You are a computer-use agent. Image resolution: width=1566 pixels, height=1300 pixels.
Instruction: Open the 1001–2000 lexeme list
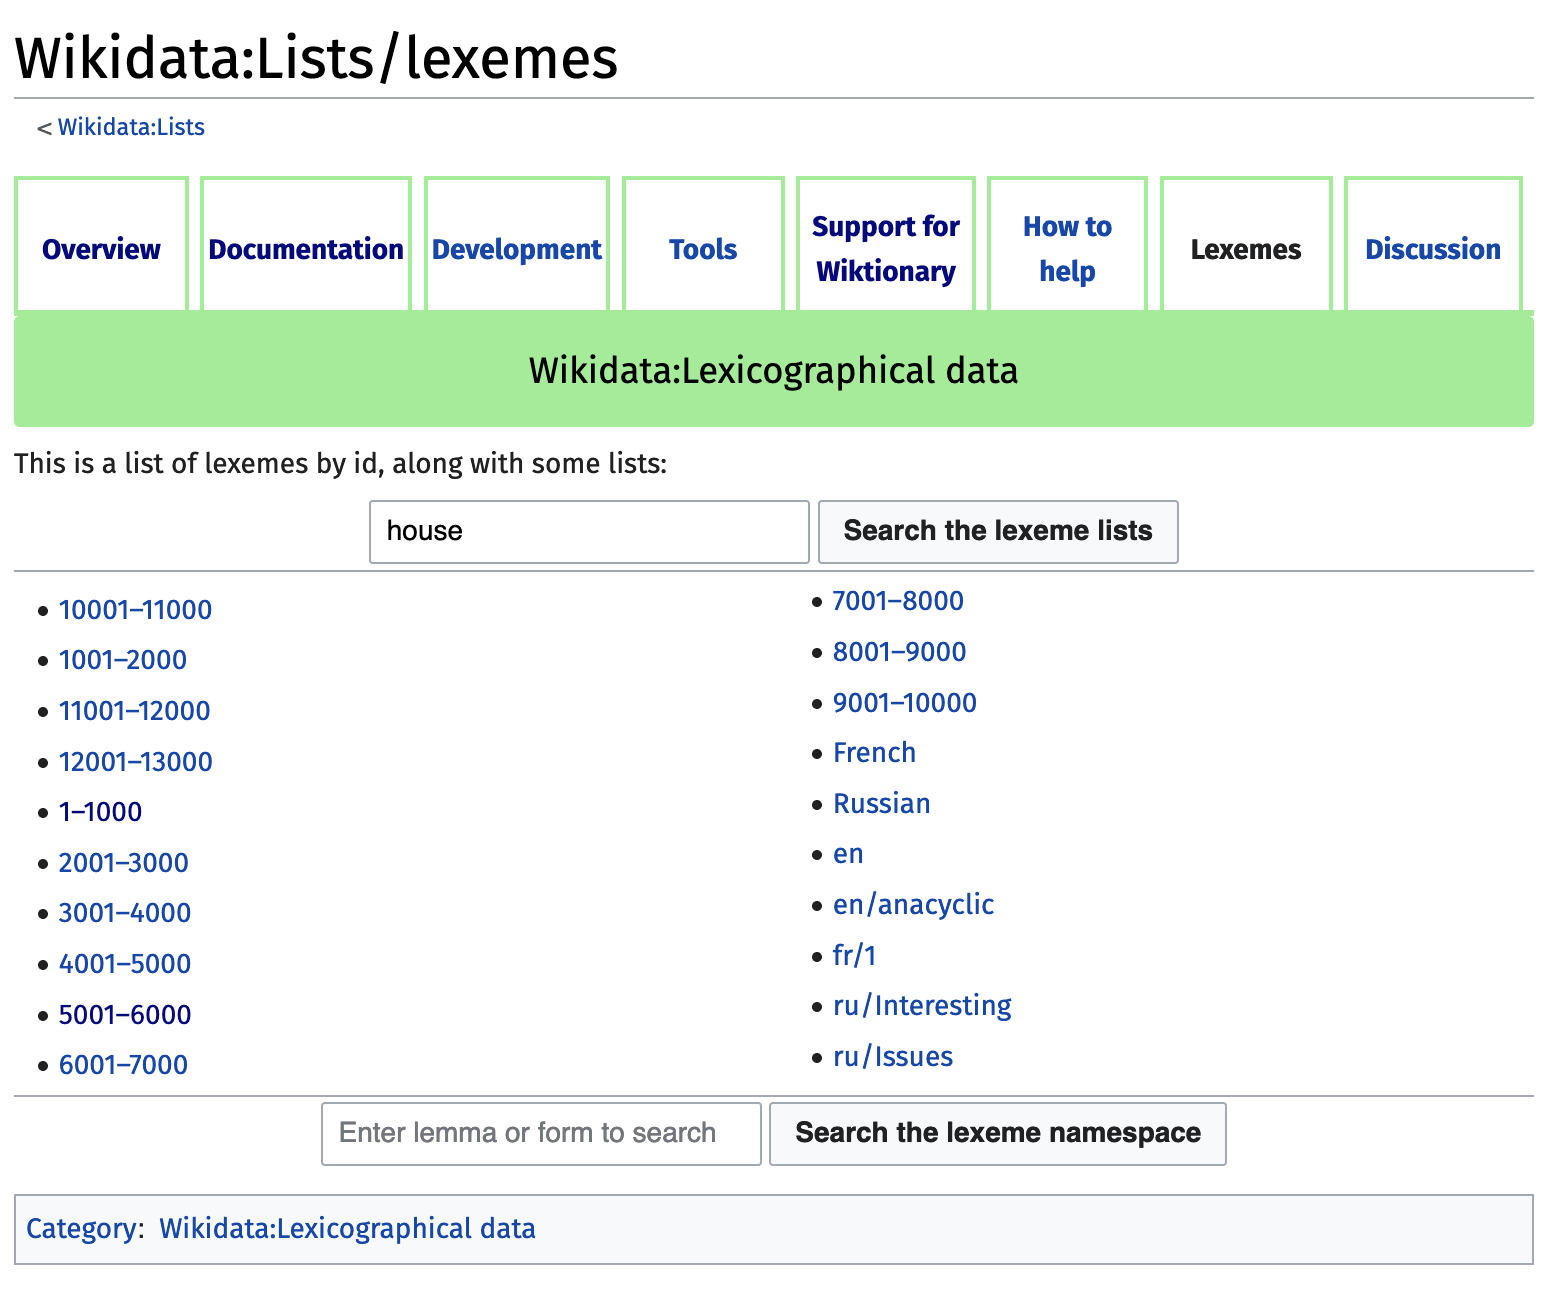[123, 660]
